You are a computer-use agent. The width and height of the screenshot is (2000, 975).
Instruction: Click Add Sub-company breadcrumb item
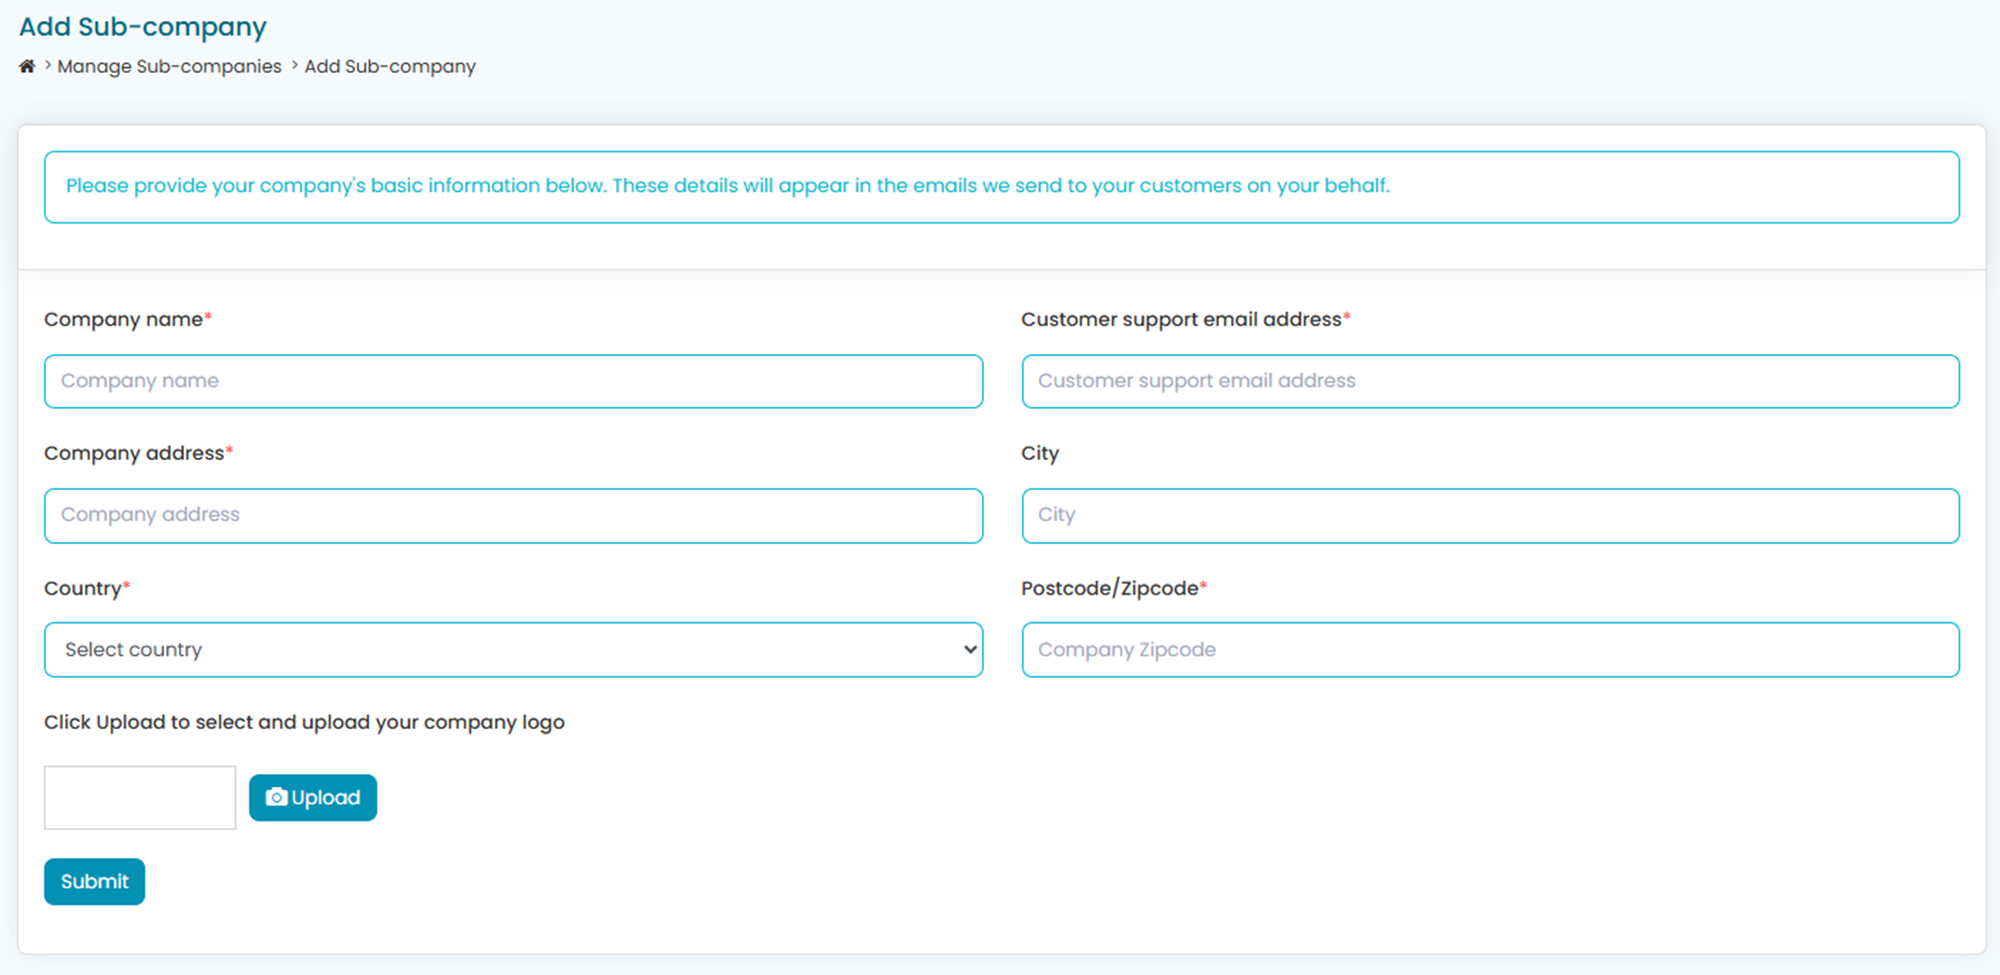click(x=390, y=66)
